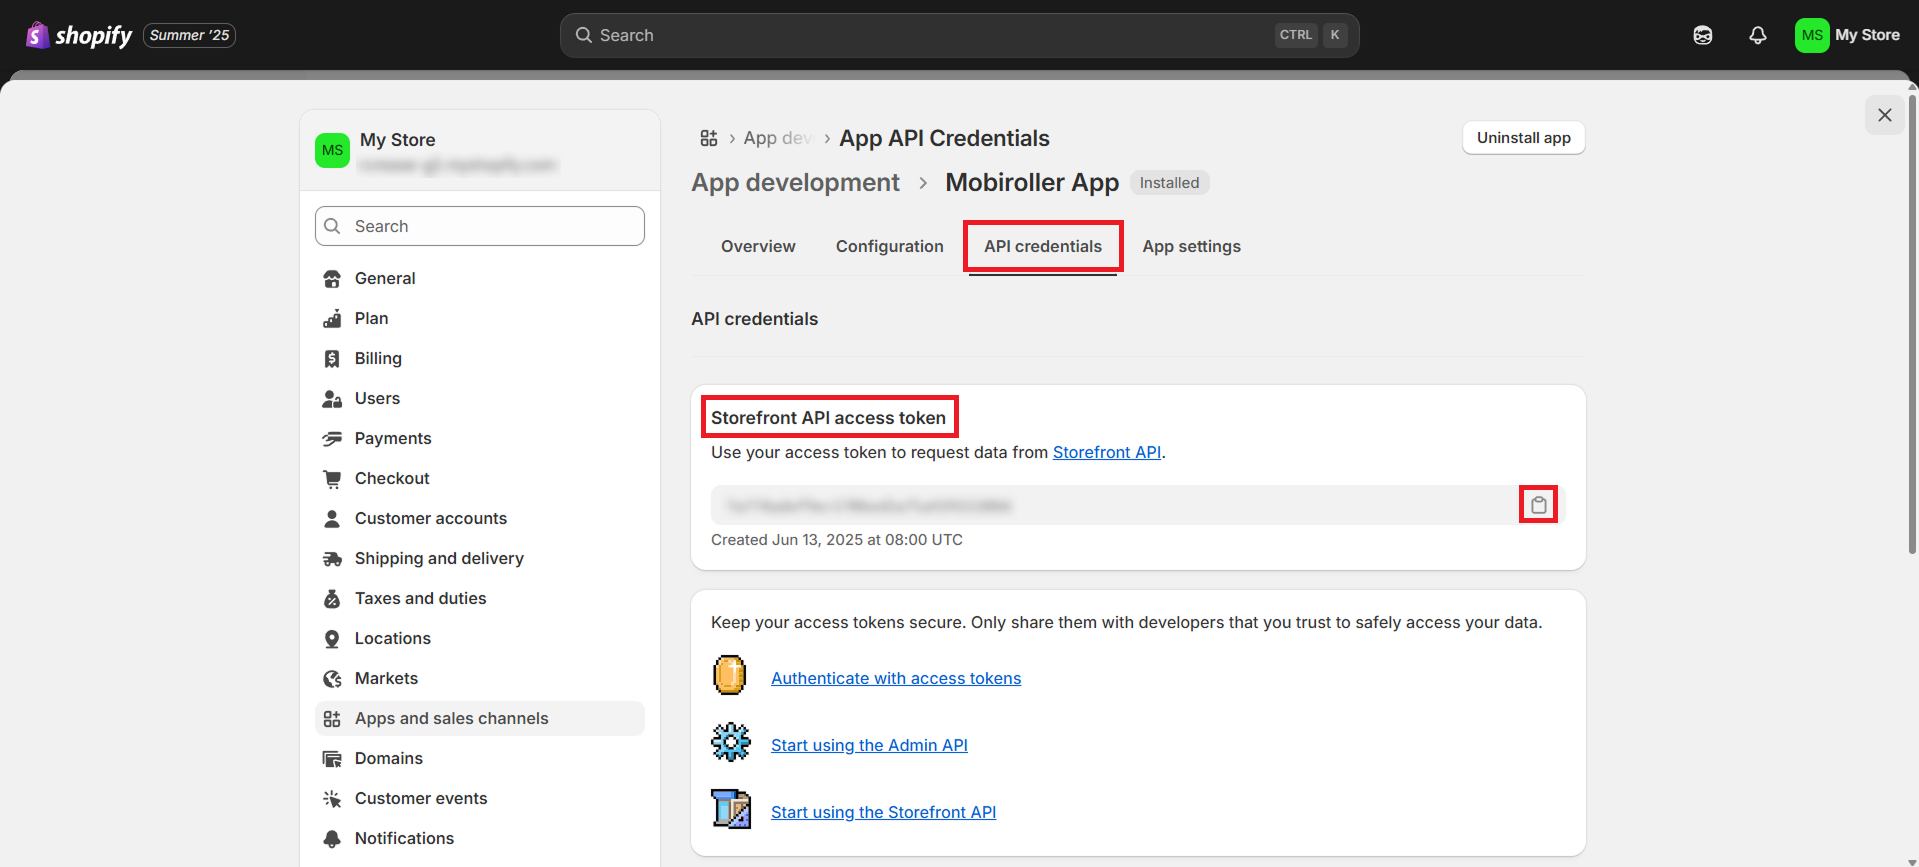
Task: Open the My Store account menu
Action: coord(1848,35)
